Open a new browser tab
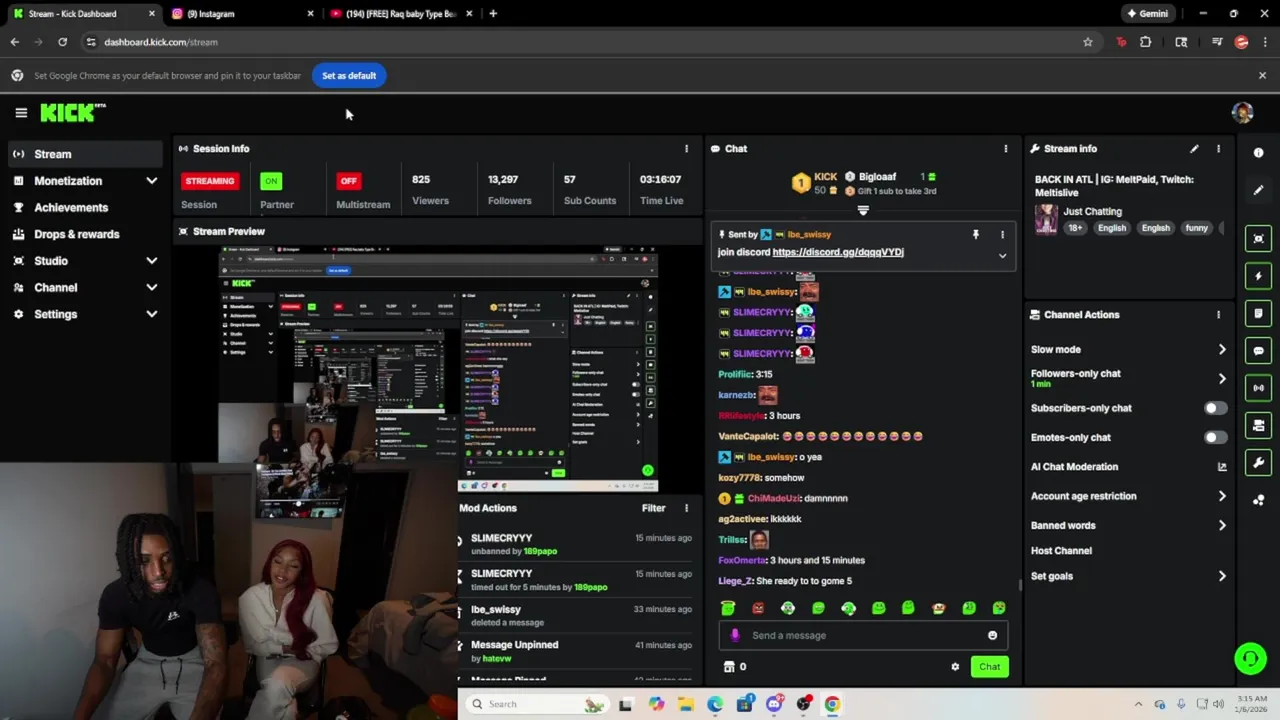 point(493,14)
